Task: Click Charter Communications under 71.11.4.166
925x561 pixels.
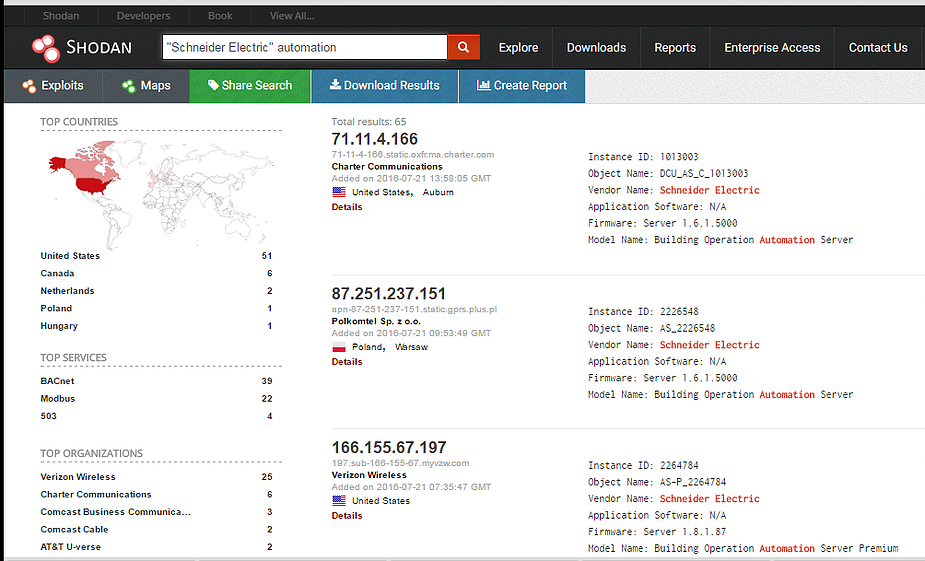Action: (x=387, y=167)
